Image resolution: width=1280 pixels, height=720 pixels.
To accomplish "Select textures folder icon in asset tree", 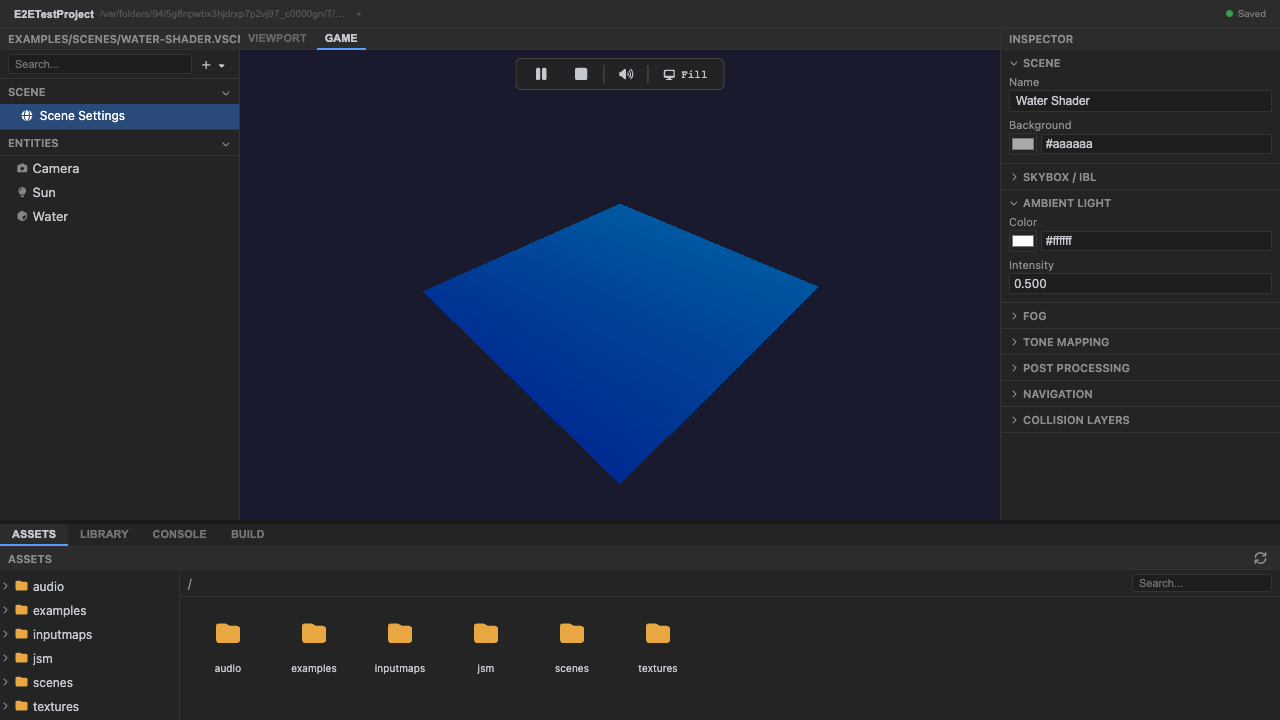I will pyautogui.click(x=22, y=706).
